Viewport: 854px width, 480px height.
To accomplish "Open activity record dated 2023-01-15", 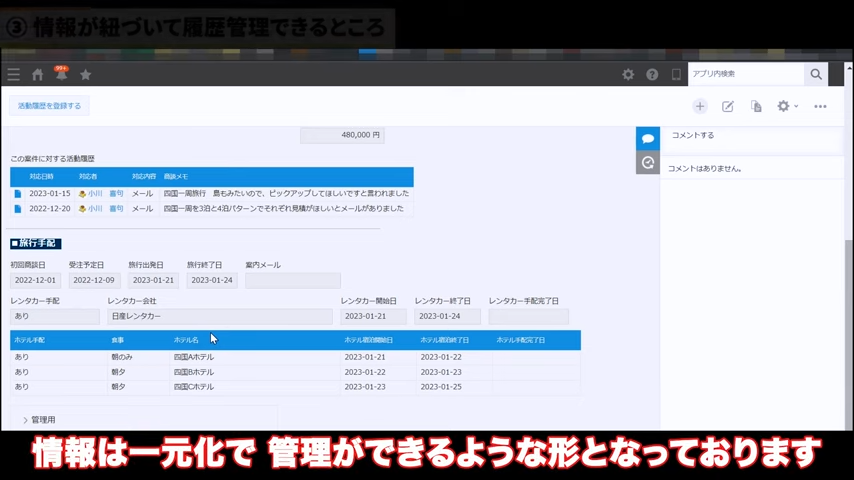I will 18,193.
